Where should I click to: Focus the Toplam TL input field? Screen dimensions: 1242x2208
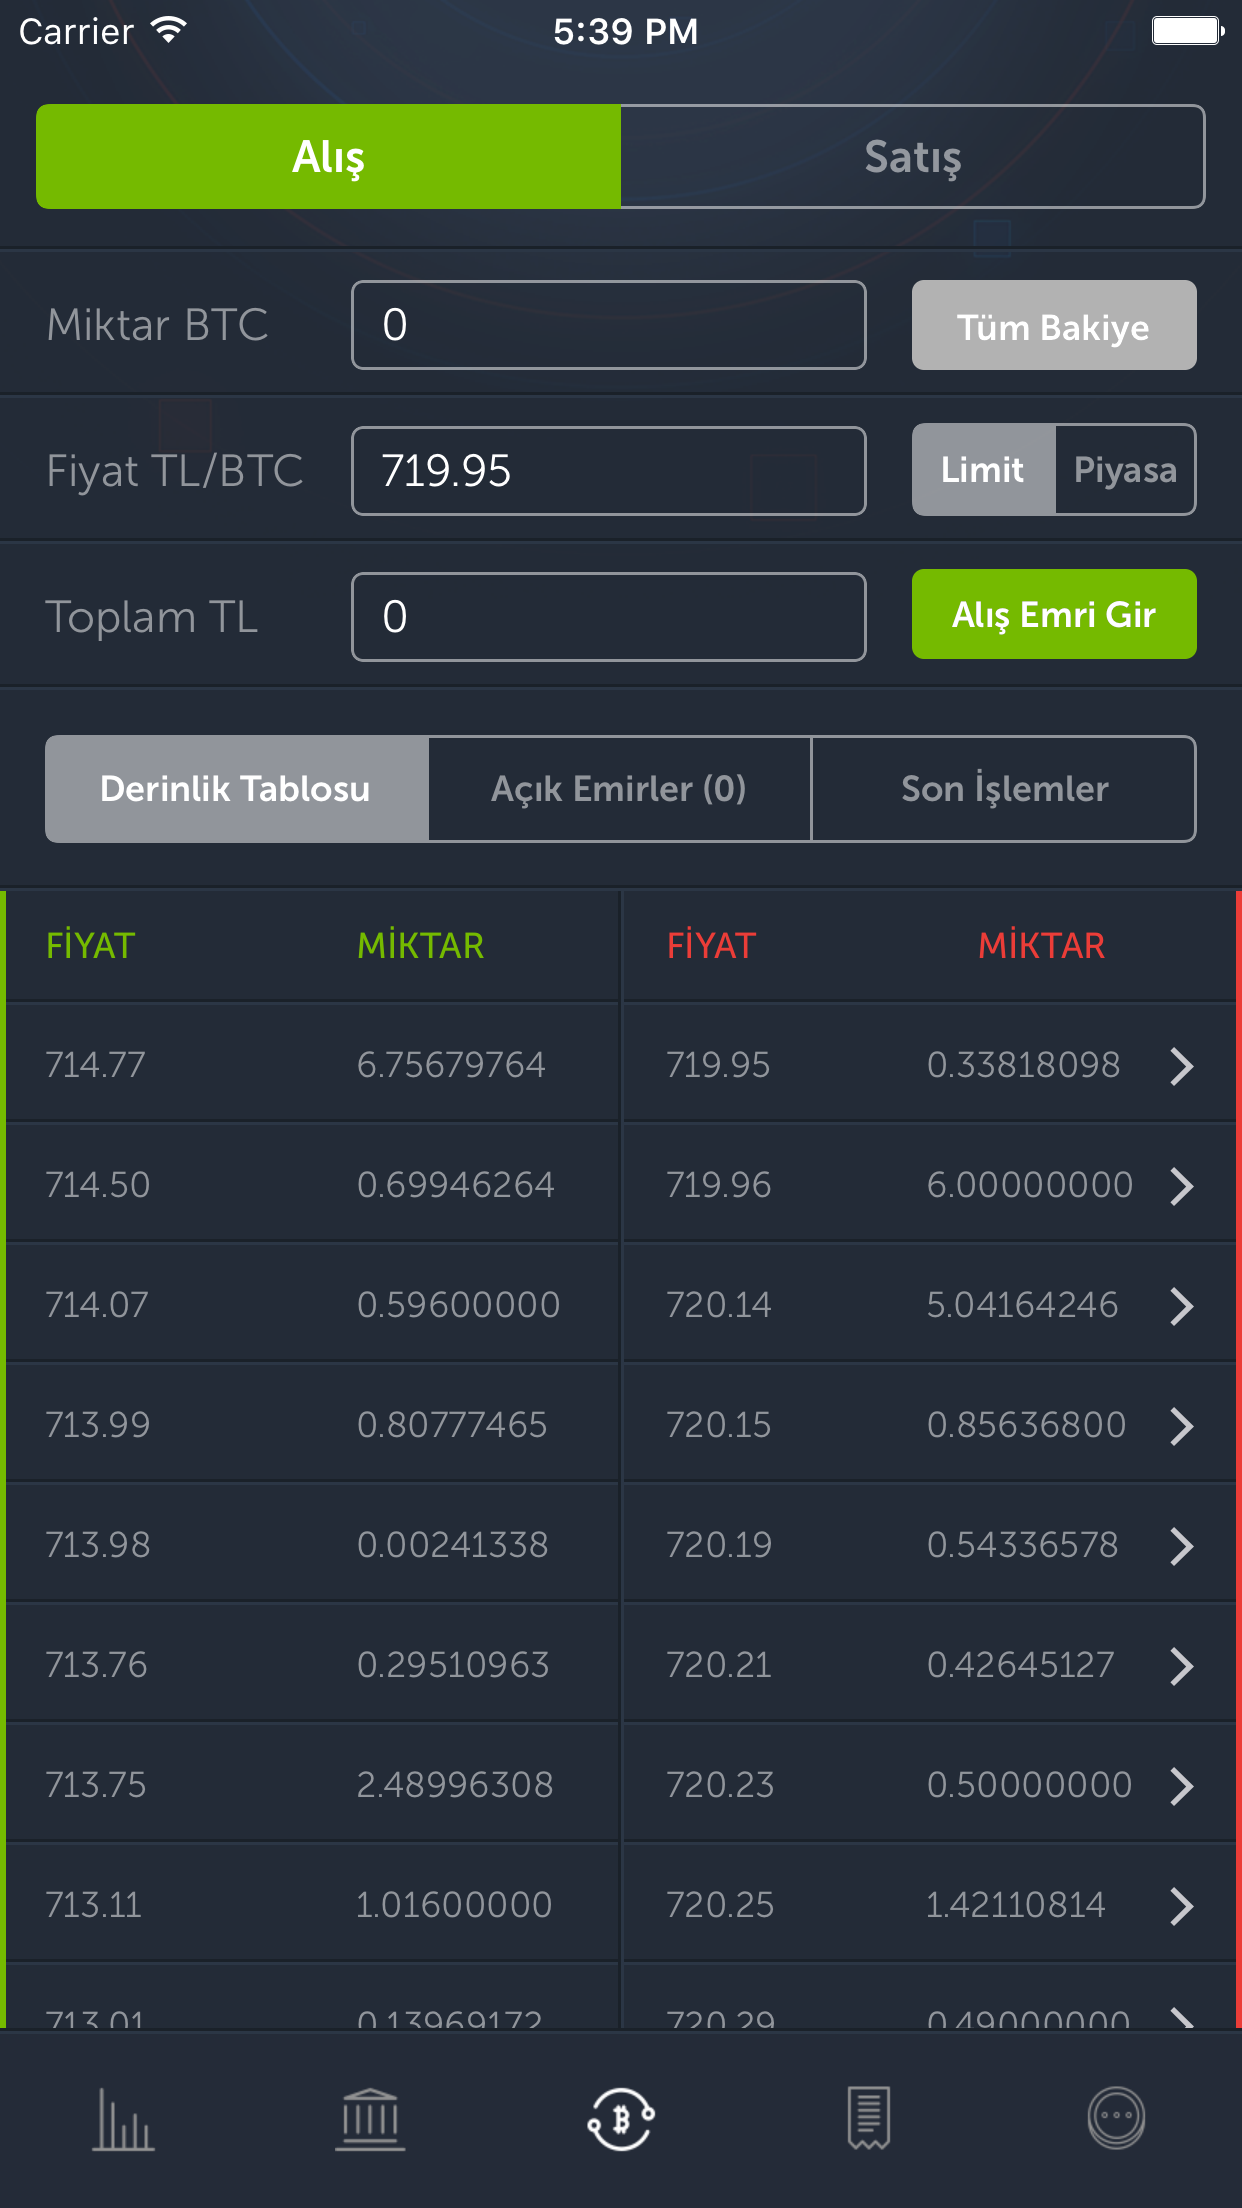(x=609, y=617)
